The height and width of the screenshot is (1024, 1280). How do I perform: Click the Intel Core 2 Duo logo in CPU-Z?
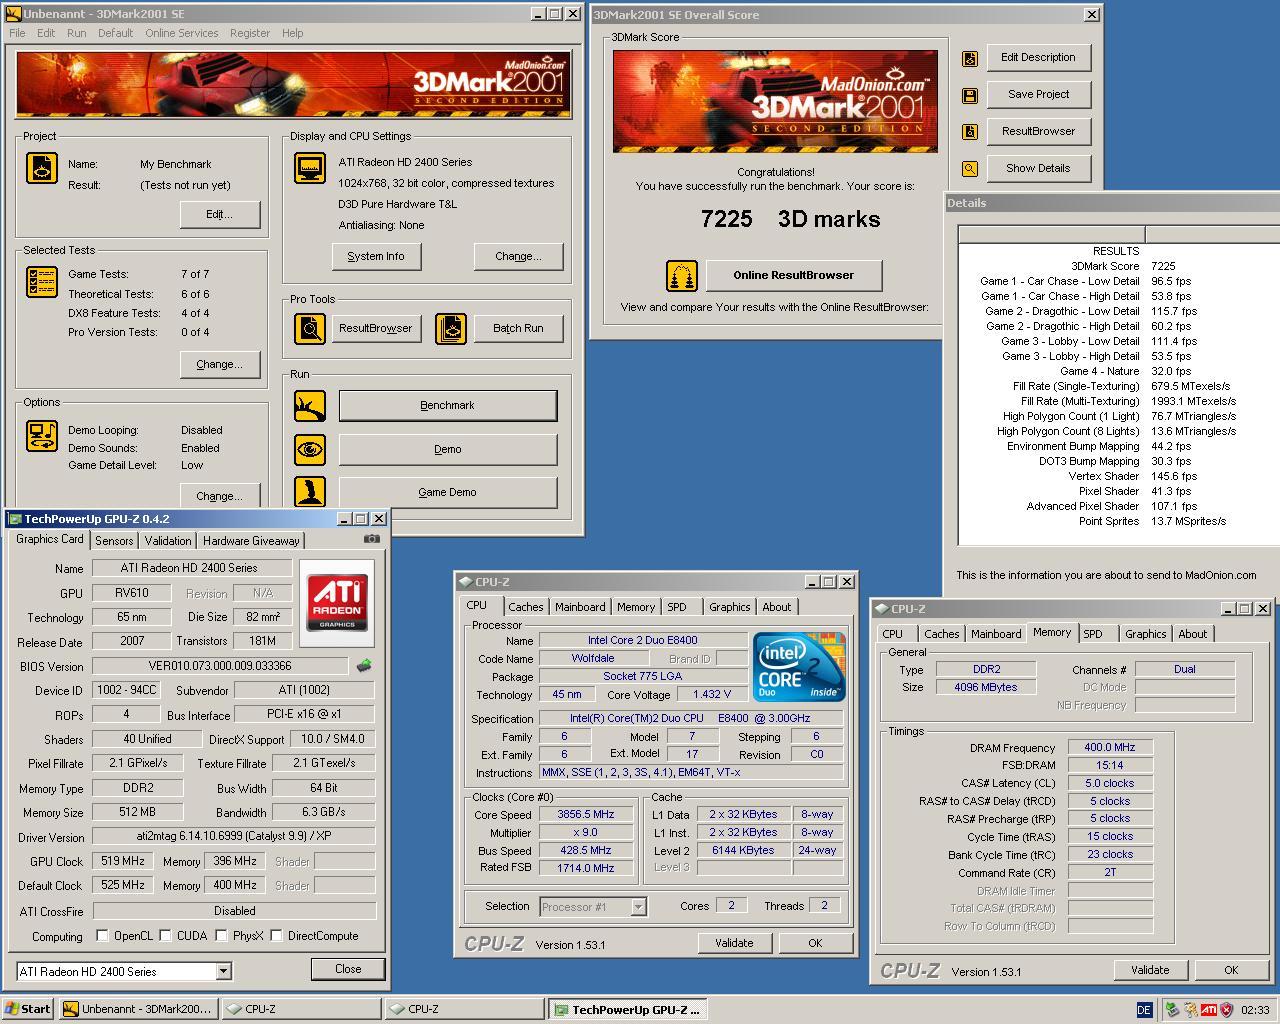[799, 666]
